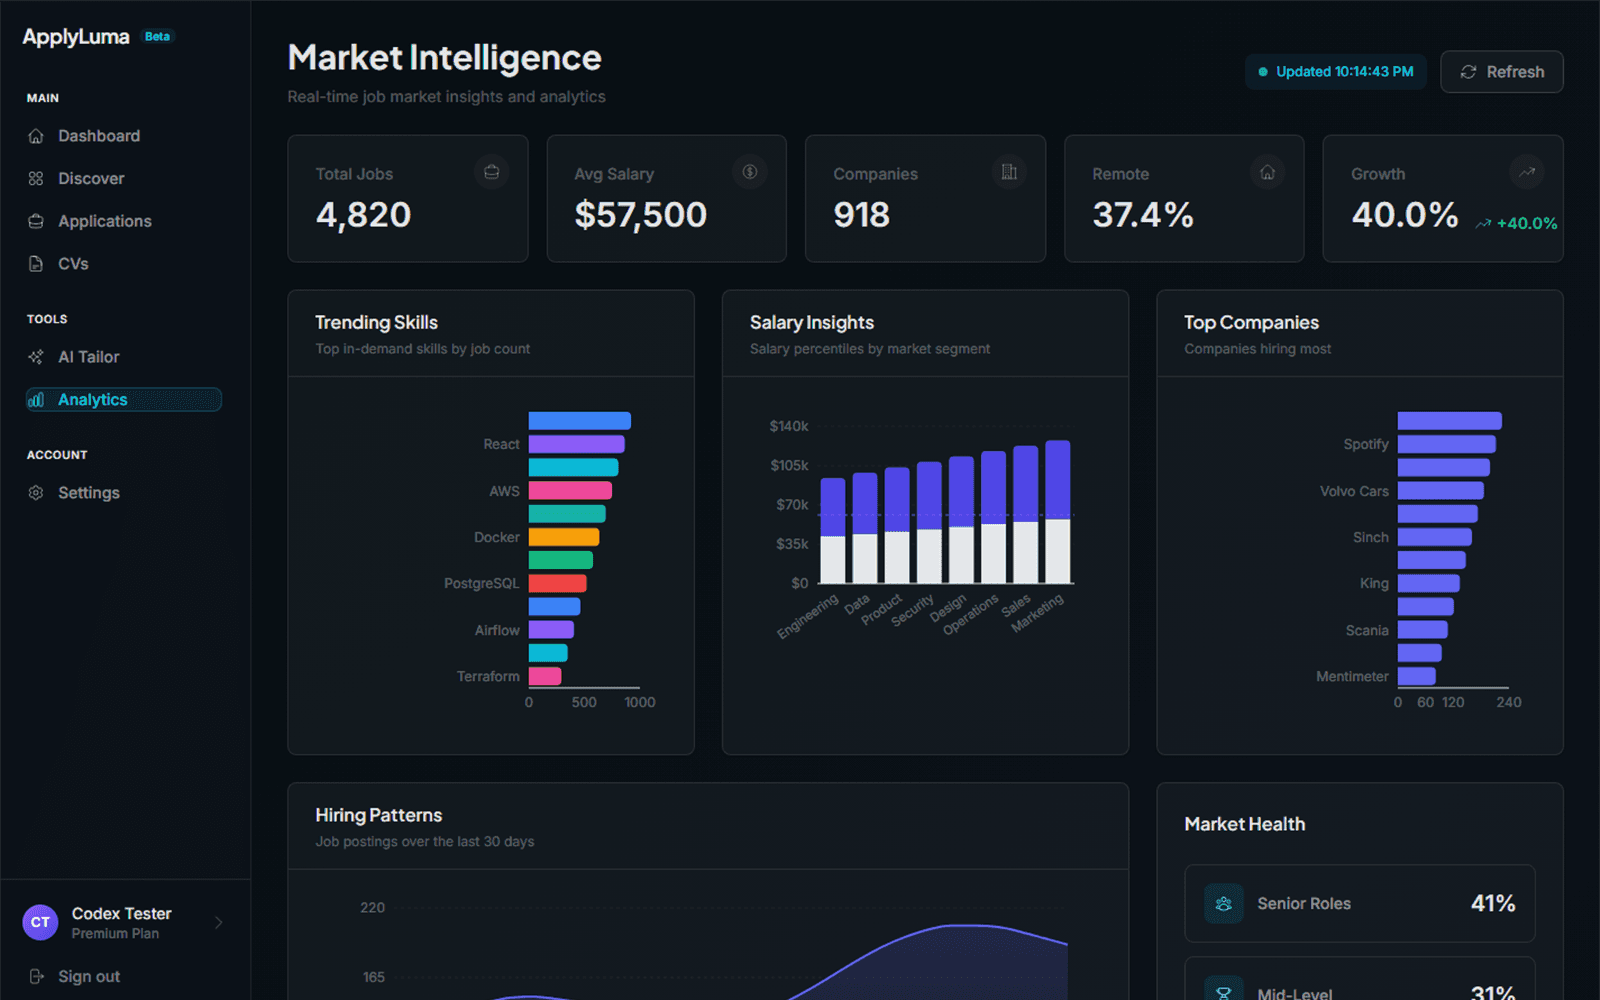
Task: Click the PostgreSQL red bar
Action: point(557,583)
